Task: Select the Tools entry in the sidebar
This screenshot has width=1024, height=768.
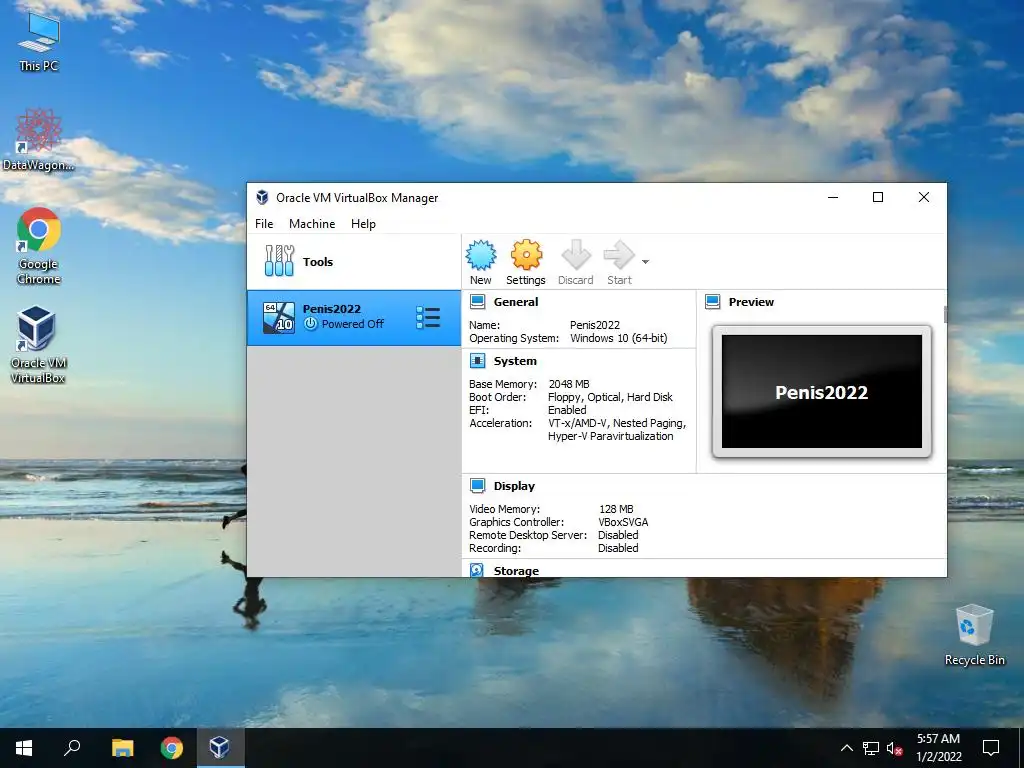Action: 353,262
